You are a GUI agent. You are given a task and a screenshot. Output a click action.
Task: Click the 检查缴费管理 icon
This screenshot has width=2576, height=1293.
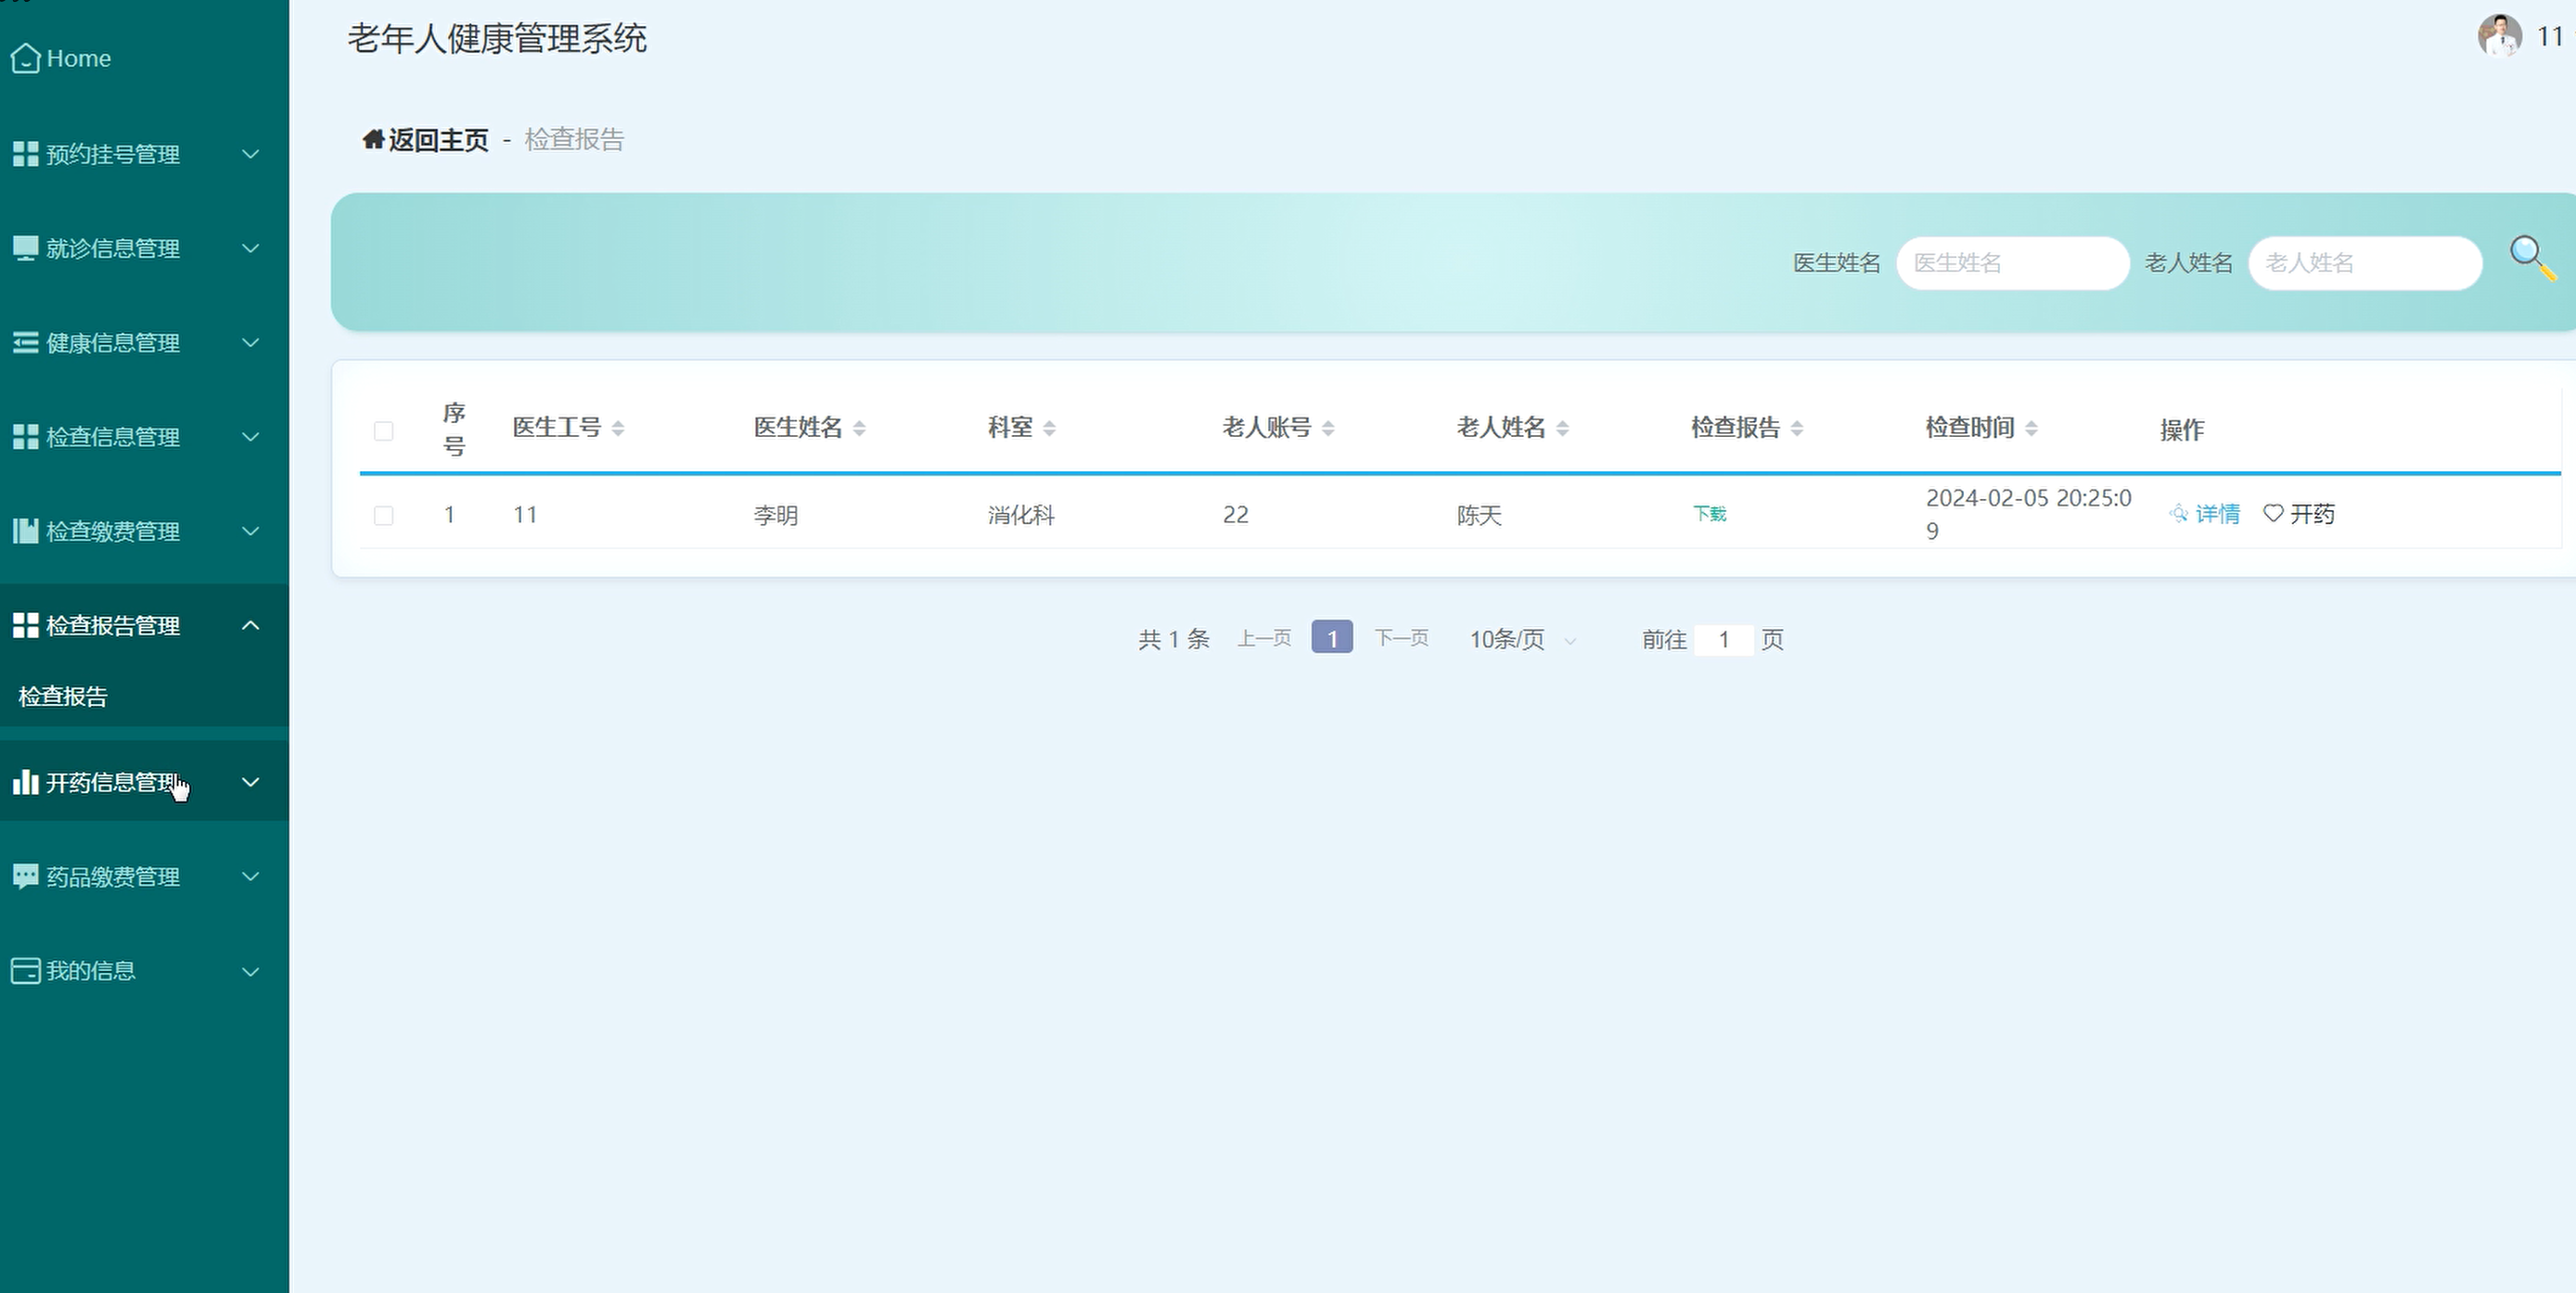tap(25, 531)
